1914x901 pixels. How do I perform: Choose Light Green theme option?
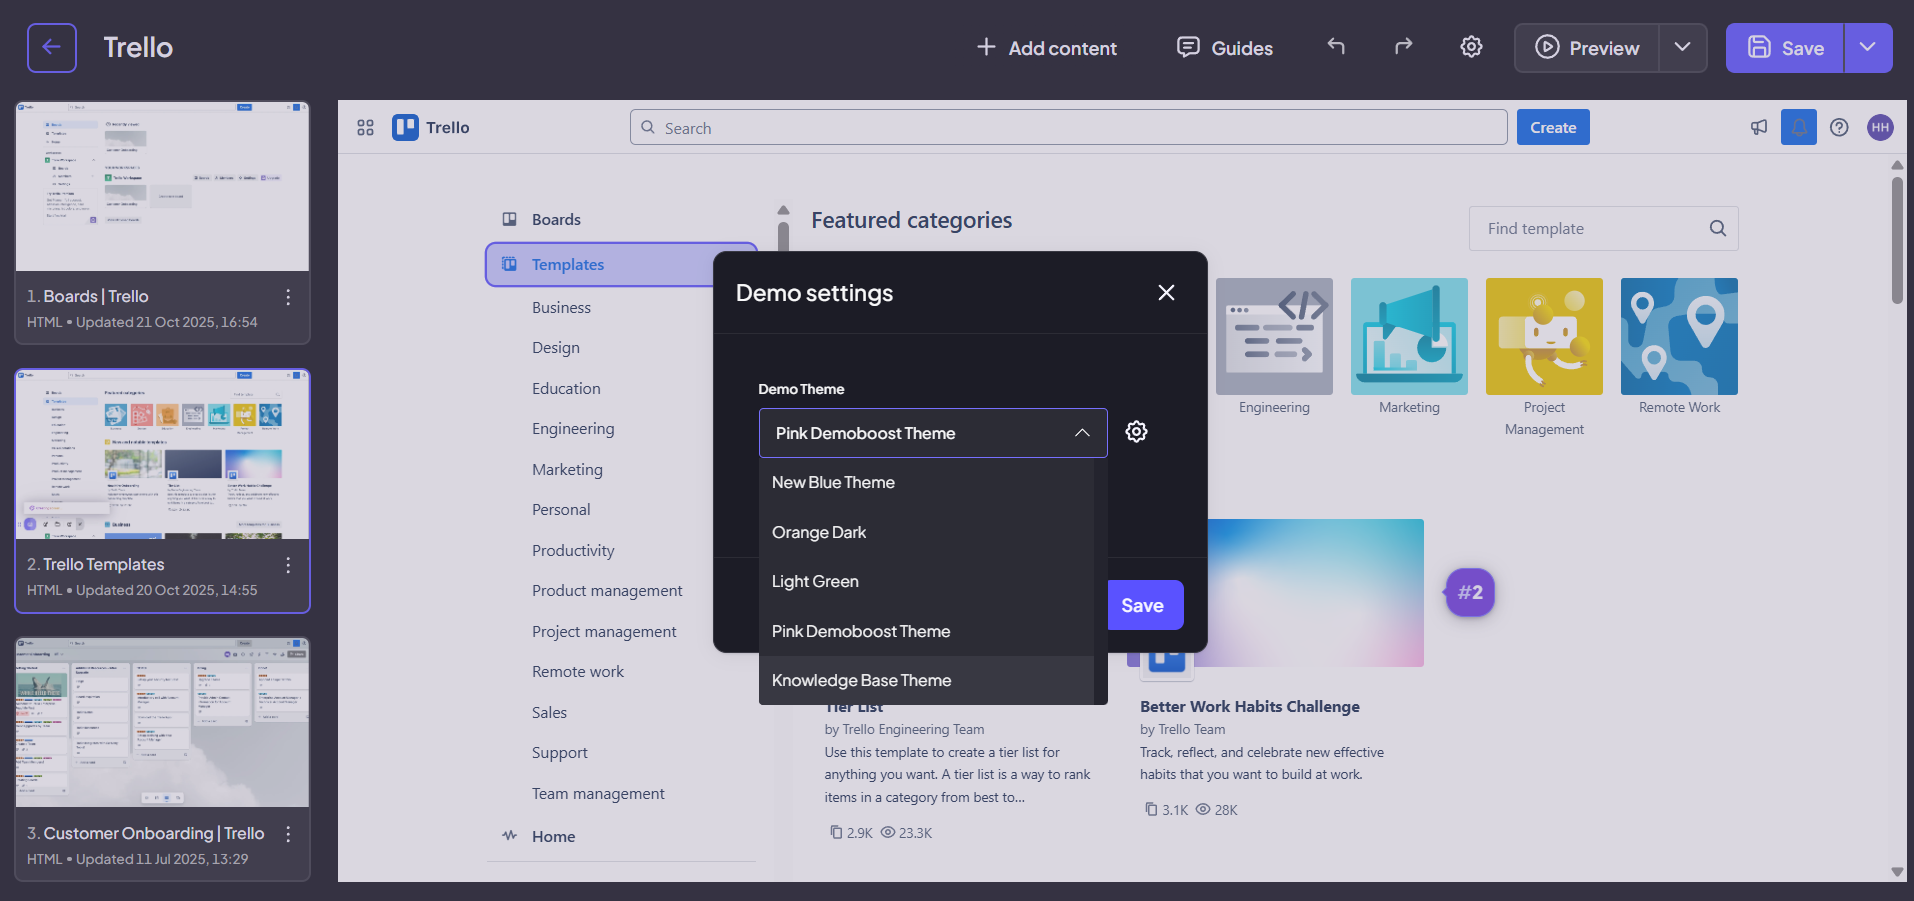[x=927, y=581]
